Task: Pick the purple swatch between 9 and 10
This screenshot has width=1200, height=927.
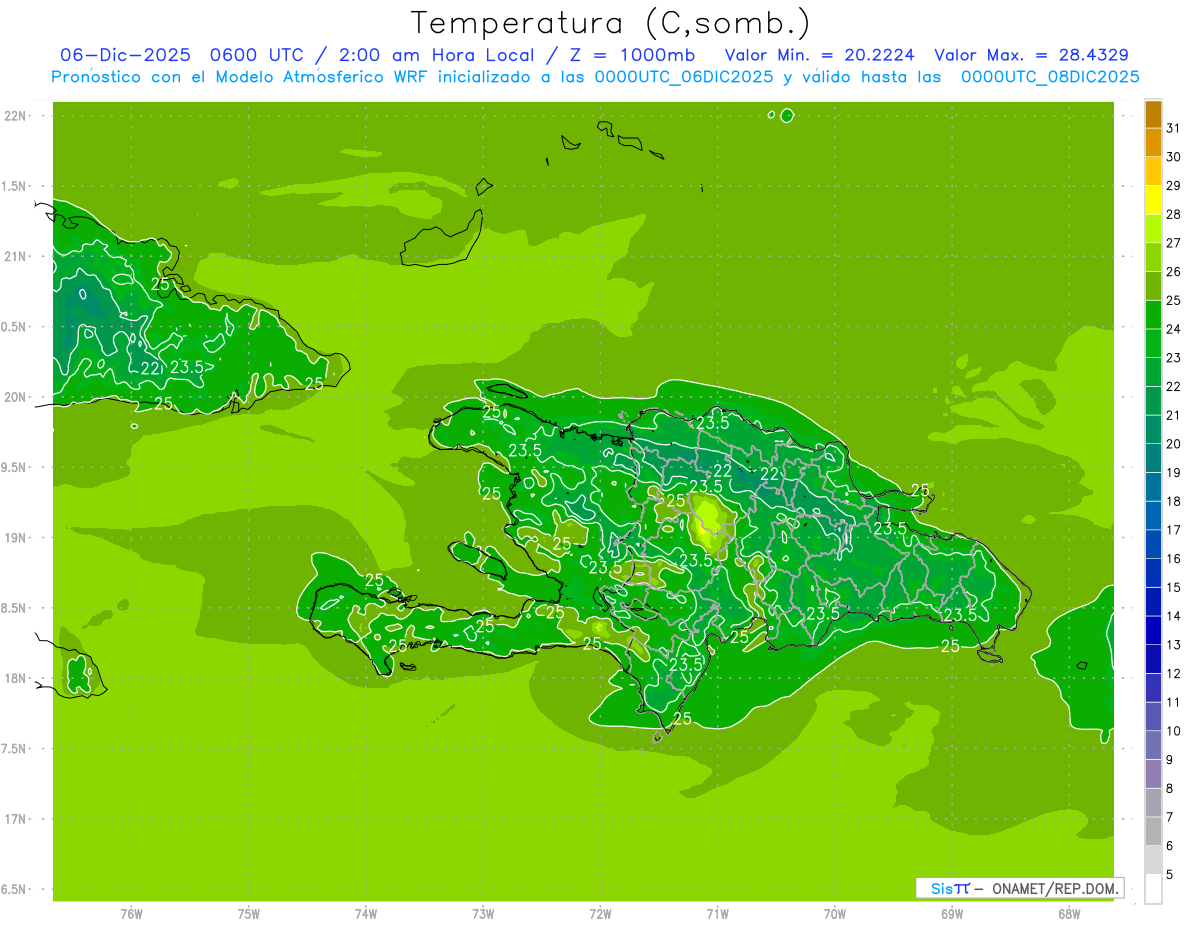Action: pos(1153,745)
